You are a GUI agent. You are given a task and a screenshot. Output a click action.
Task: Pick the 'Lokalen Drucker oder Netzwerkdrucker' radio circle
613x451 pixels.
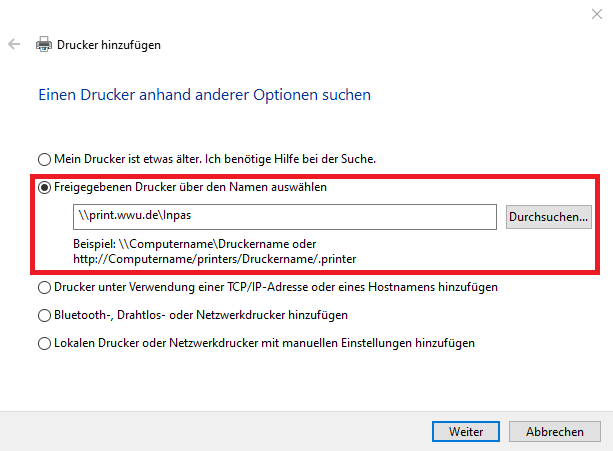tap(44, 344)
